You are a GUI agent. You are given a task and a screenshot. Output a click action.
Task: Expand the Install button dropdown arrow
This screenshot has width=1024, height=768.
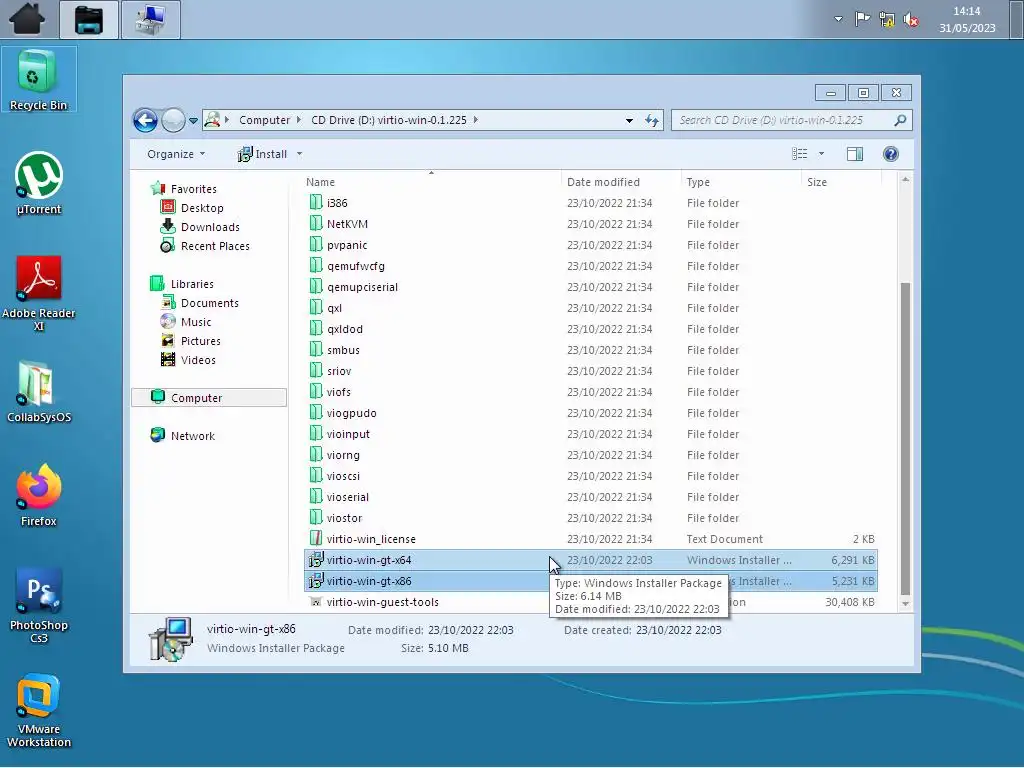[300, 154]
